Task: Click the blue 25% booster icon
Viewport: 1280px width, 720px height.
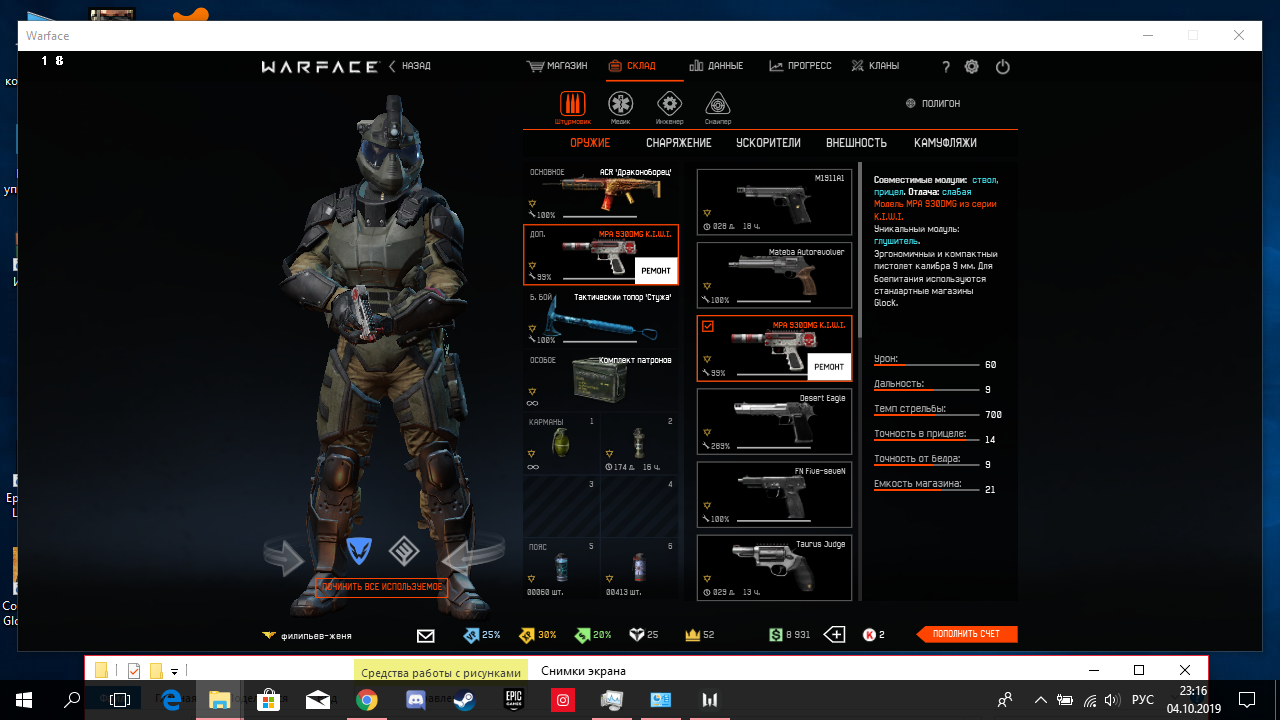Action: pos(471,635)
